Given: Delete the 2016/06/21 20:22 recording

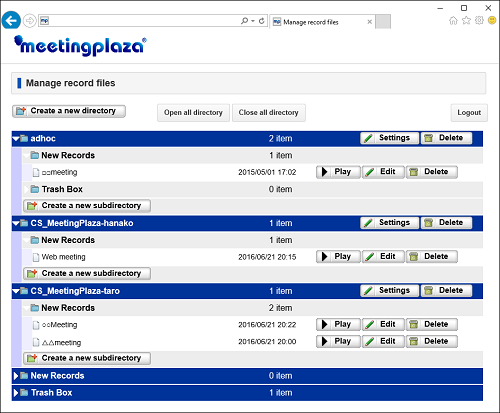Looking at the screenshot, I should point(432,324).
